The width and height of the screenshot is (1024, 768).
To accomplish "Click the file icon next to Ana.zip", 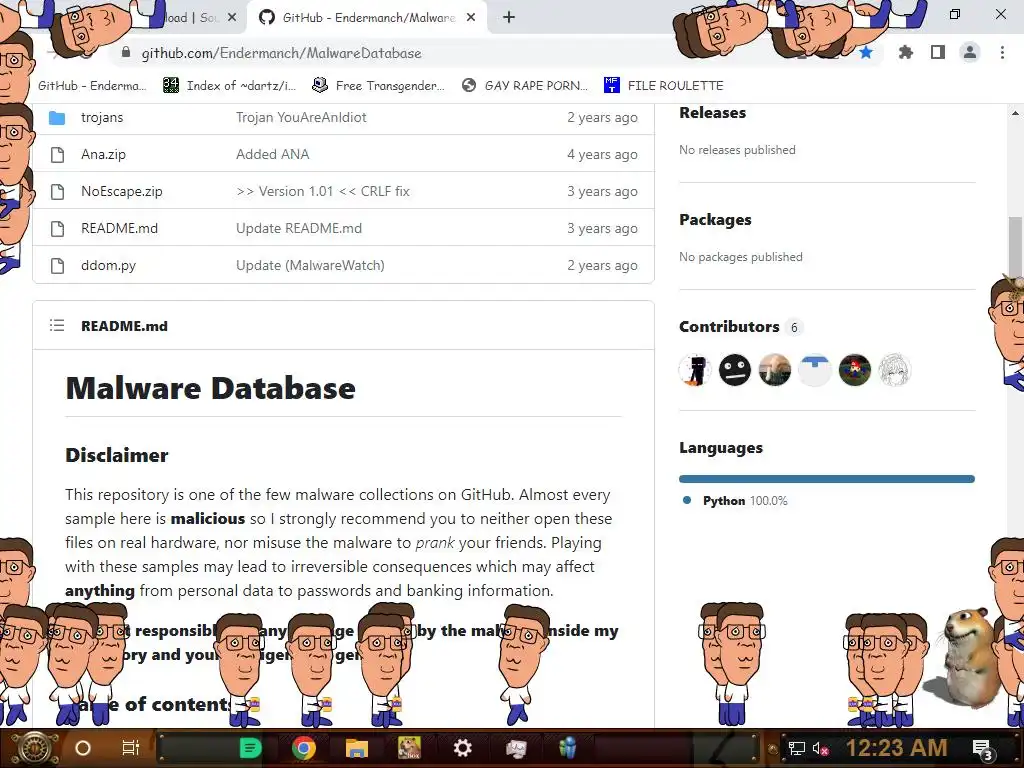I will 57,155.
